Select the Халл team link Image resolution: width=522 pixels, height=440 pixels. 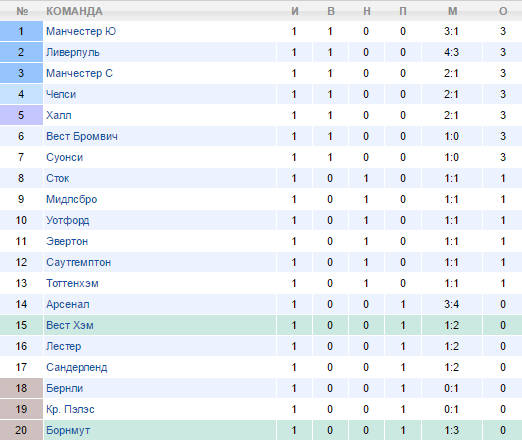tap(59, 115)
